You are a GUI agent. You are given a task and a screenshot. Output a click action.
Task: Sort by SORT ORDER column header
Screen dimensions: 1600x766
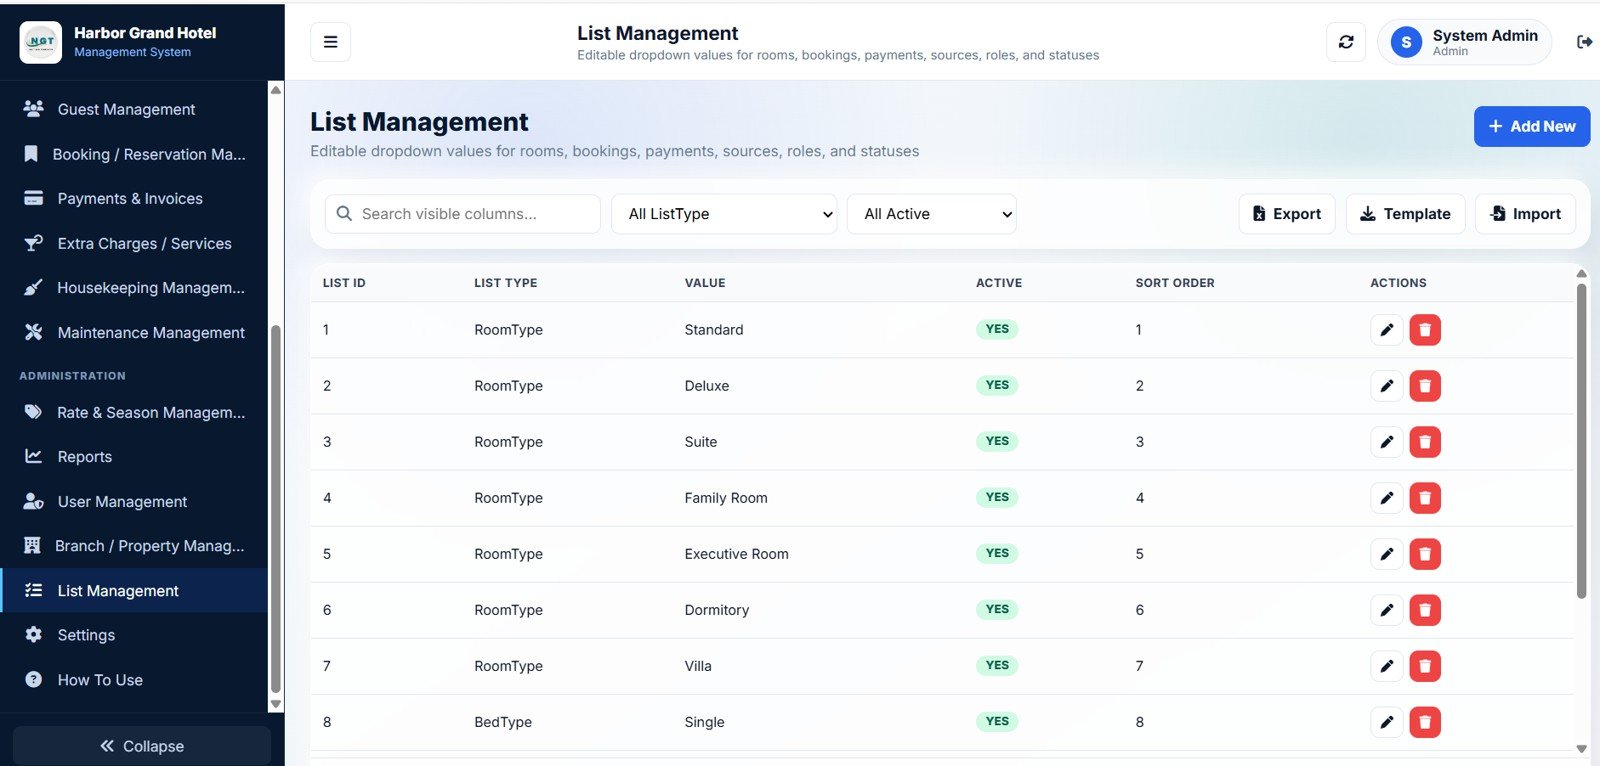point(1175,283)
